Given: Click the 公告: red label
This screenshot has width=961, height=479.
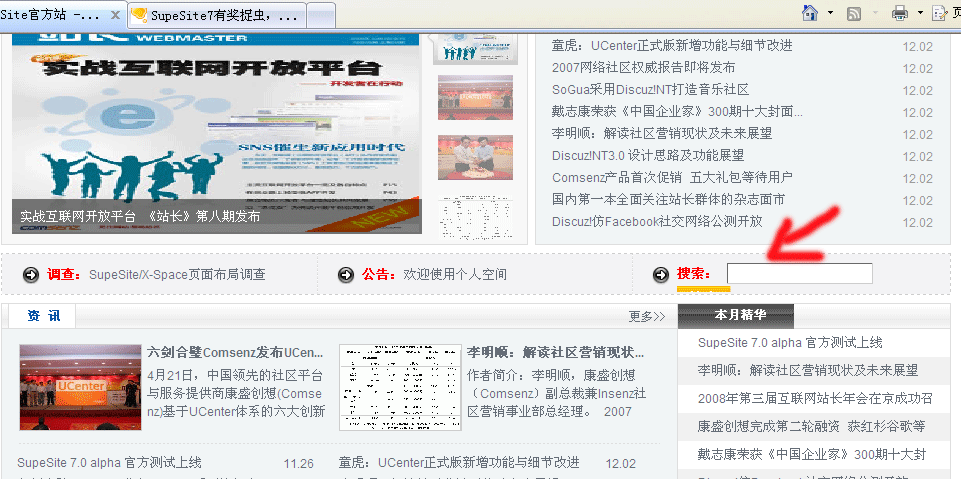Looking at the screenshot, I should 379,274.
